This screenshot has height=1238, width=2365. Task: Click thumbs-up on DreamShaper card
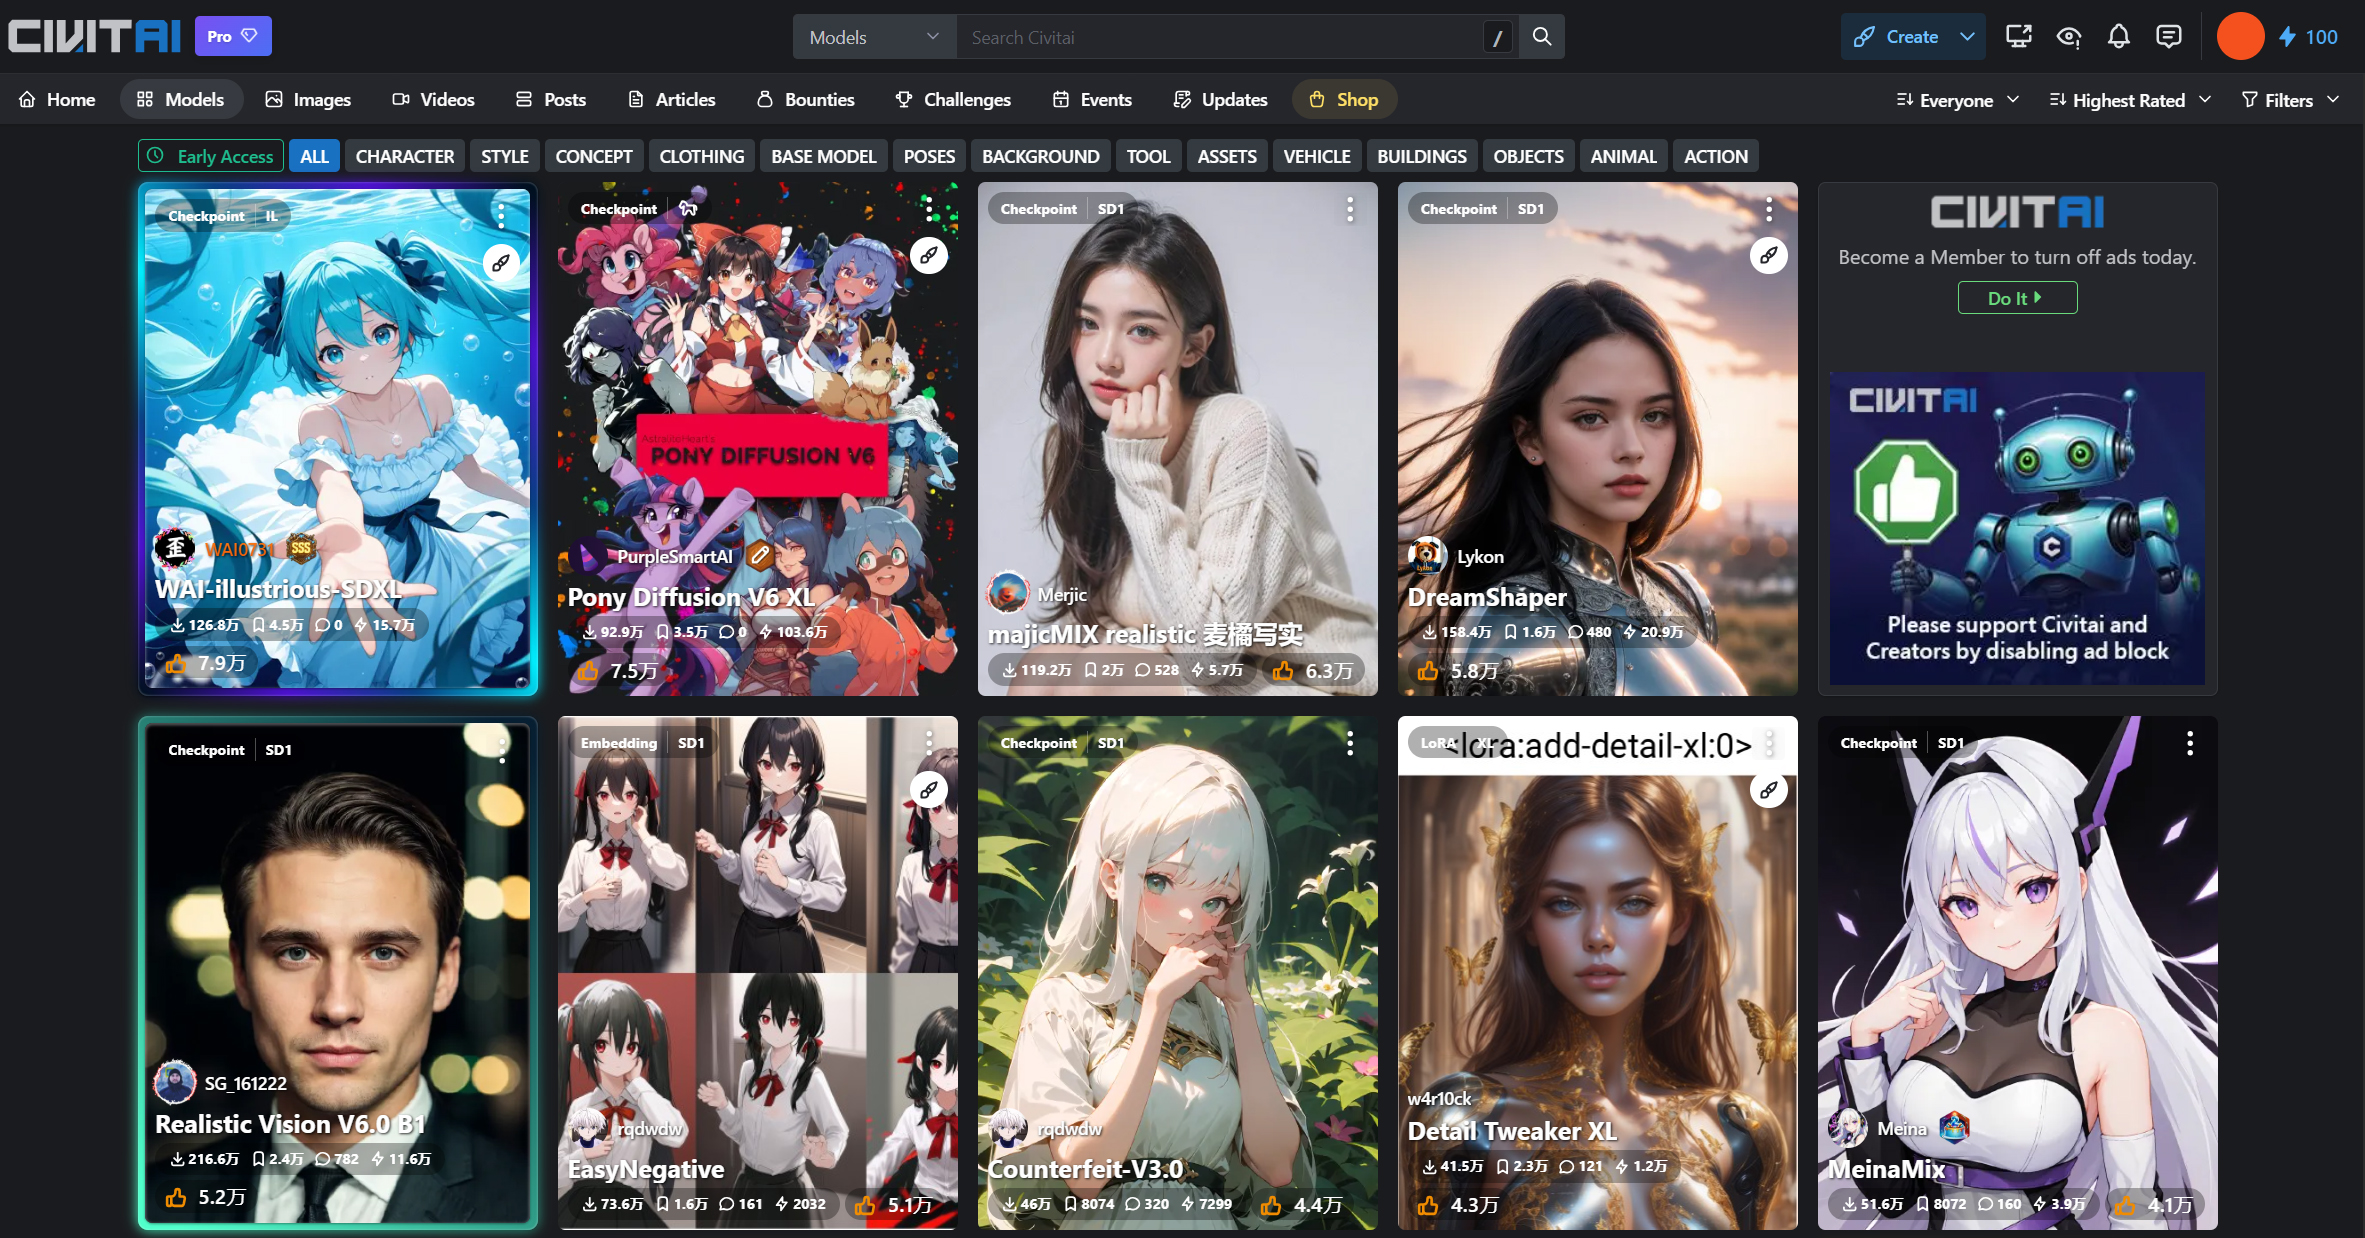point(1428,670)
